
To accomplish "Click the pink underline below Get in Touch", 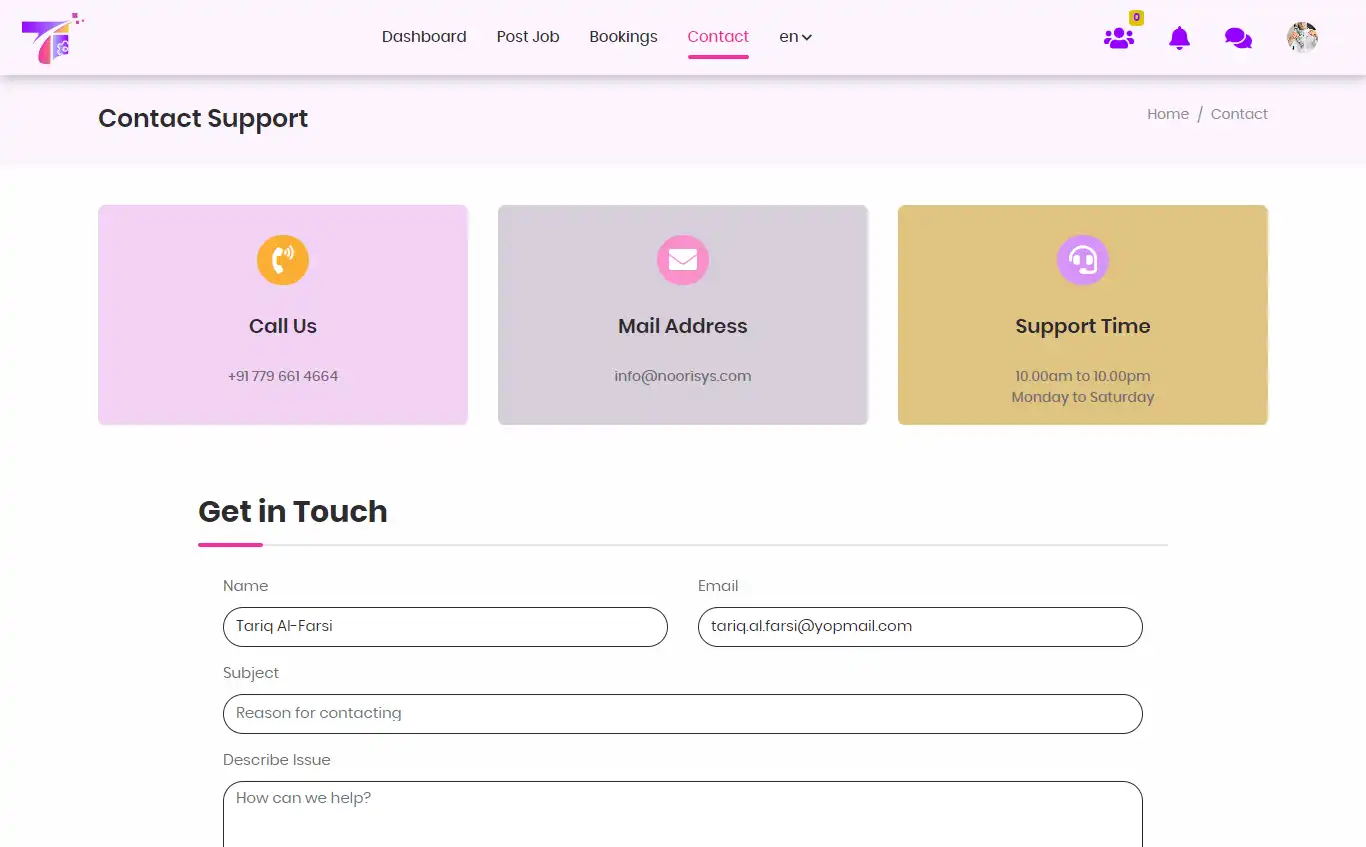I will pos(230,545).
